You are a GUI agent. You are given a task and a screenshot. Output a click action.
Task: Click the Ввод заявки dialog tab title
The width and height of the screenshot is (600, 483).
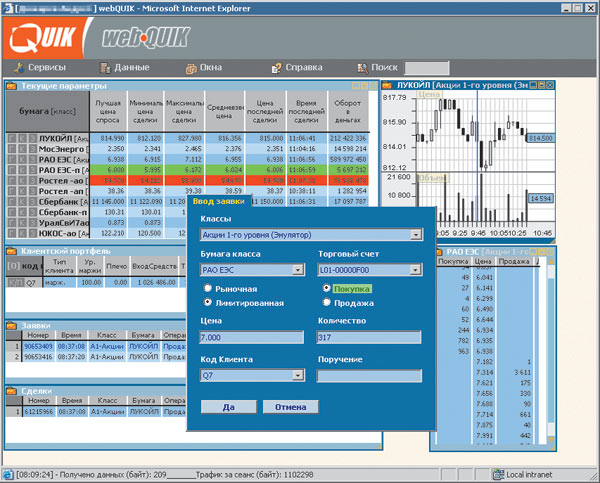click(x=218, y=201)
